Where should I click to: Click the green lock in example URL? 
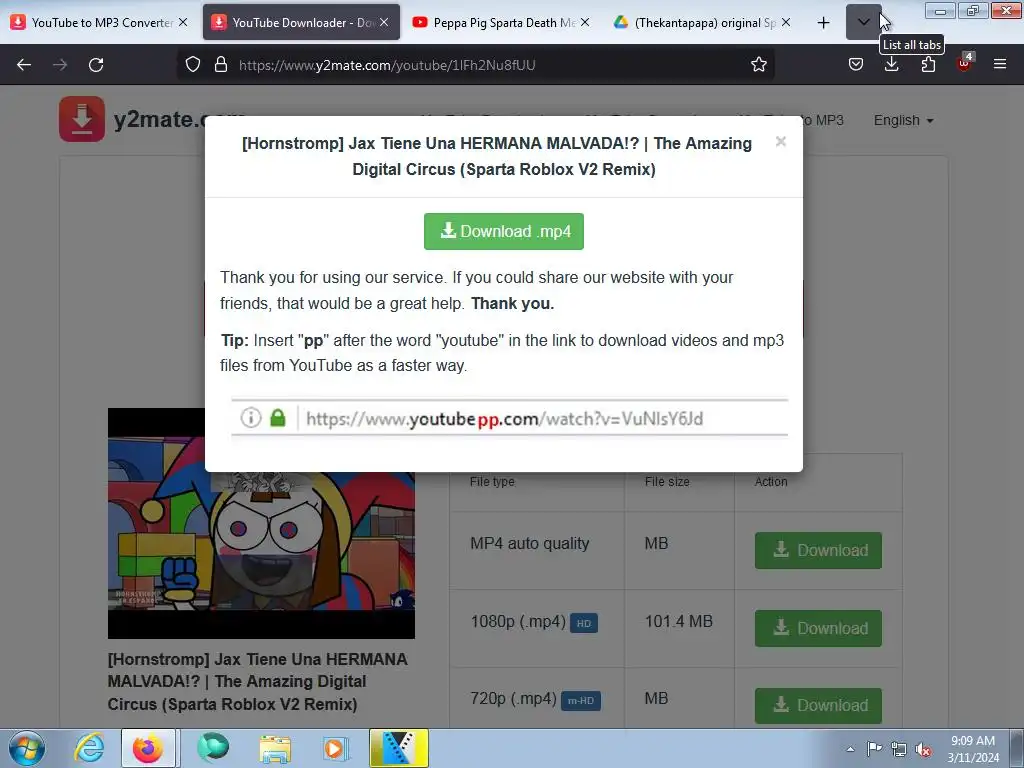pos(278,417)
